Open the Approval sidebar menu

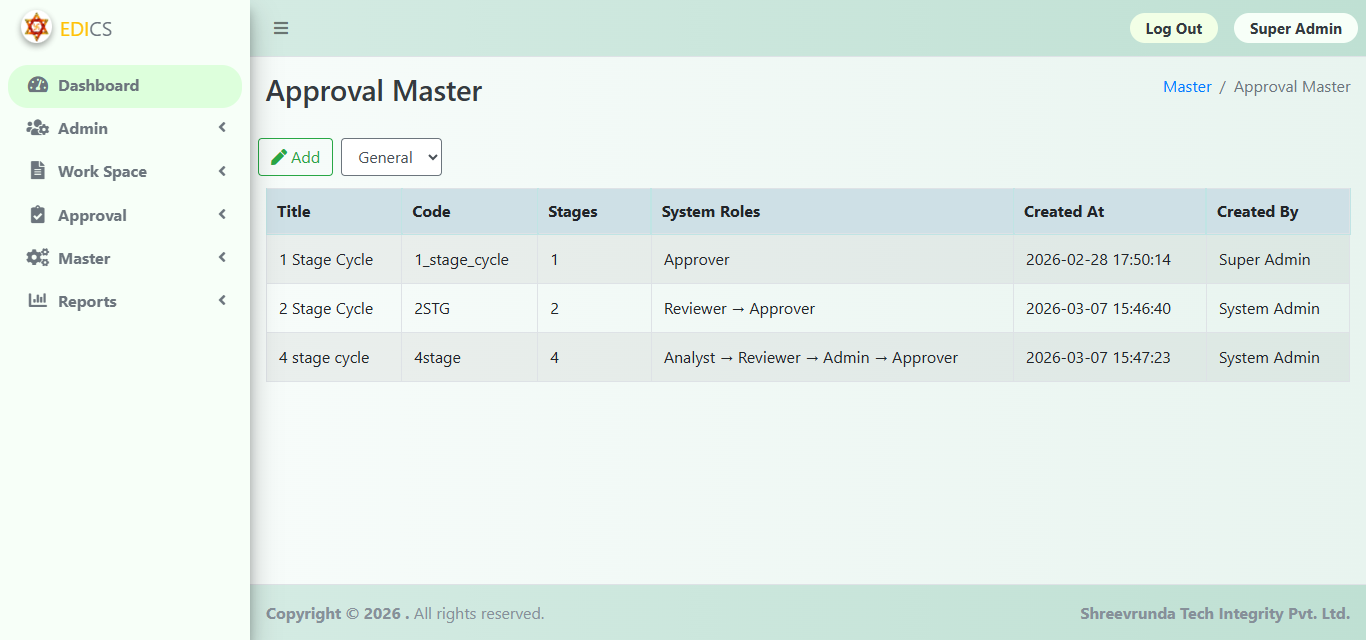click(x=92, y=215)
